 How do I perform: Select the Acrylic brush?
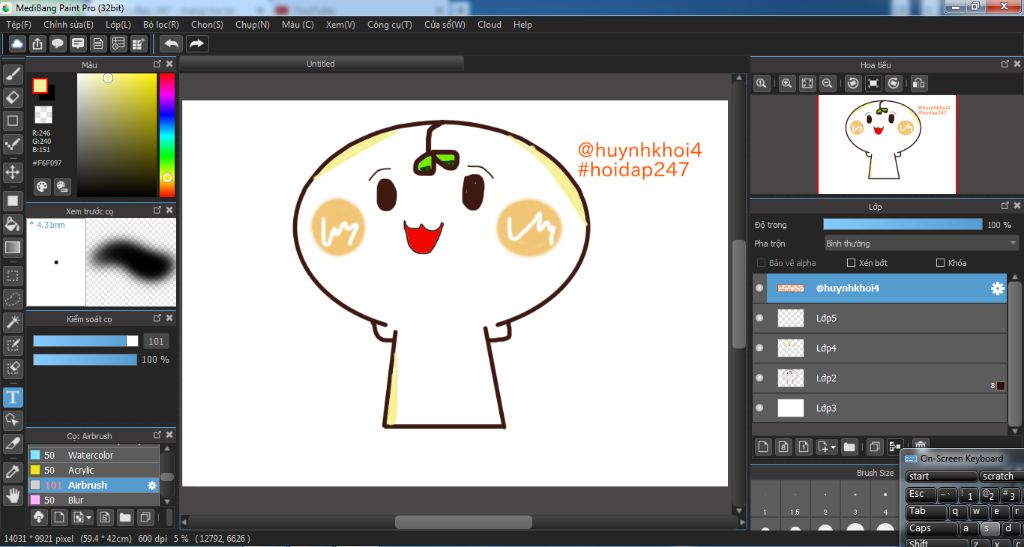point(93,470)
